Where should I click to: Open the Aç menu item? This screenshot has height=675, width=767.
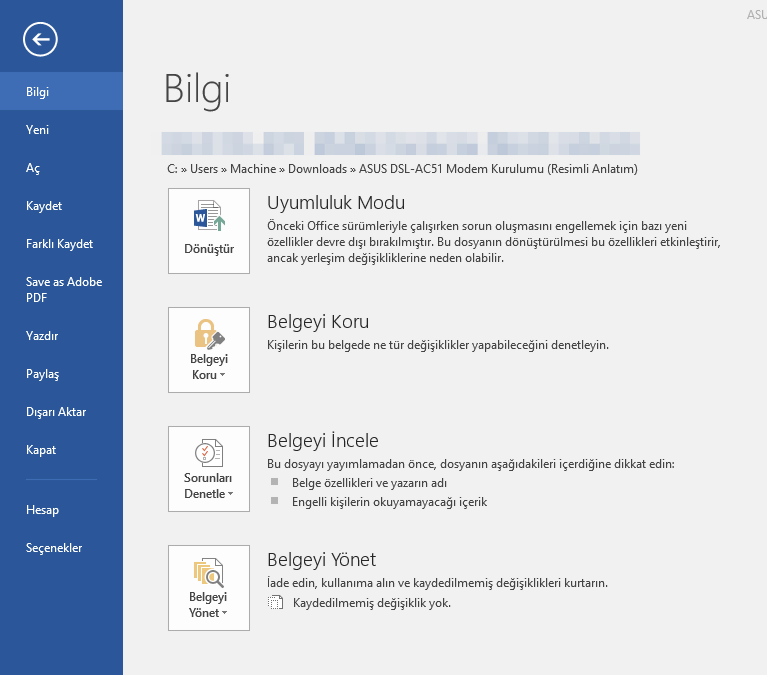(x=61, y=168)
